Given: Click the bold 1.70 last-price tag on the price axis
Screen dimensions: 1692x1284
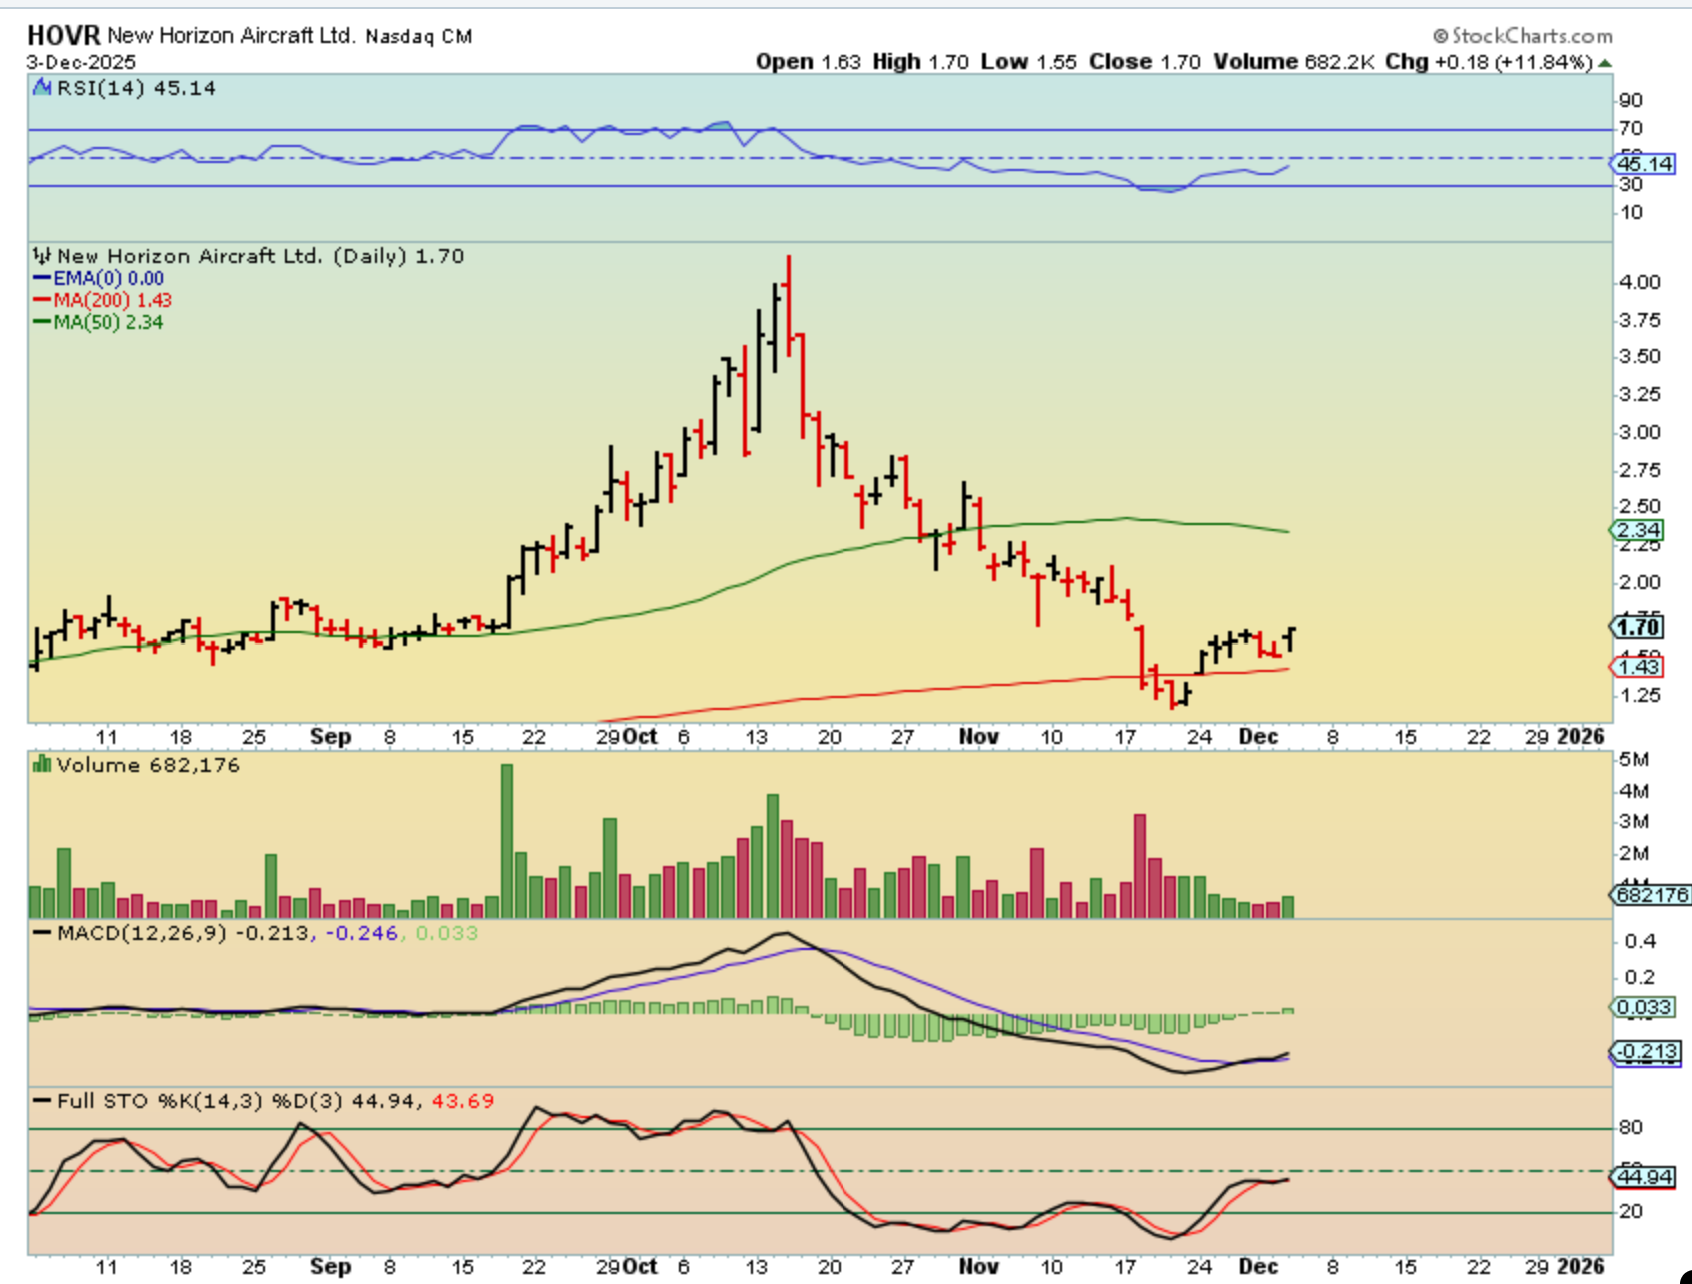Looking at the screenshot, I should click(x=1639, y=627).
